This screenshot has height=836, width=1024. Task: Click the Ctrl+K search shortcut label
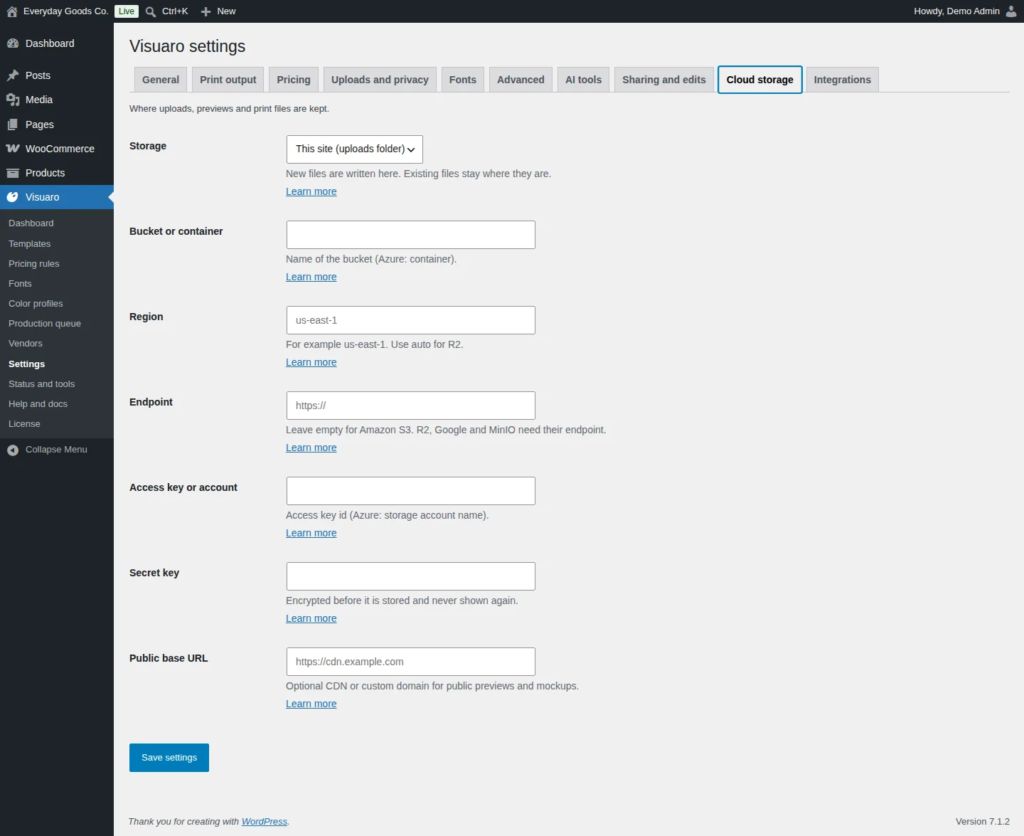175,11
